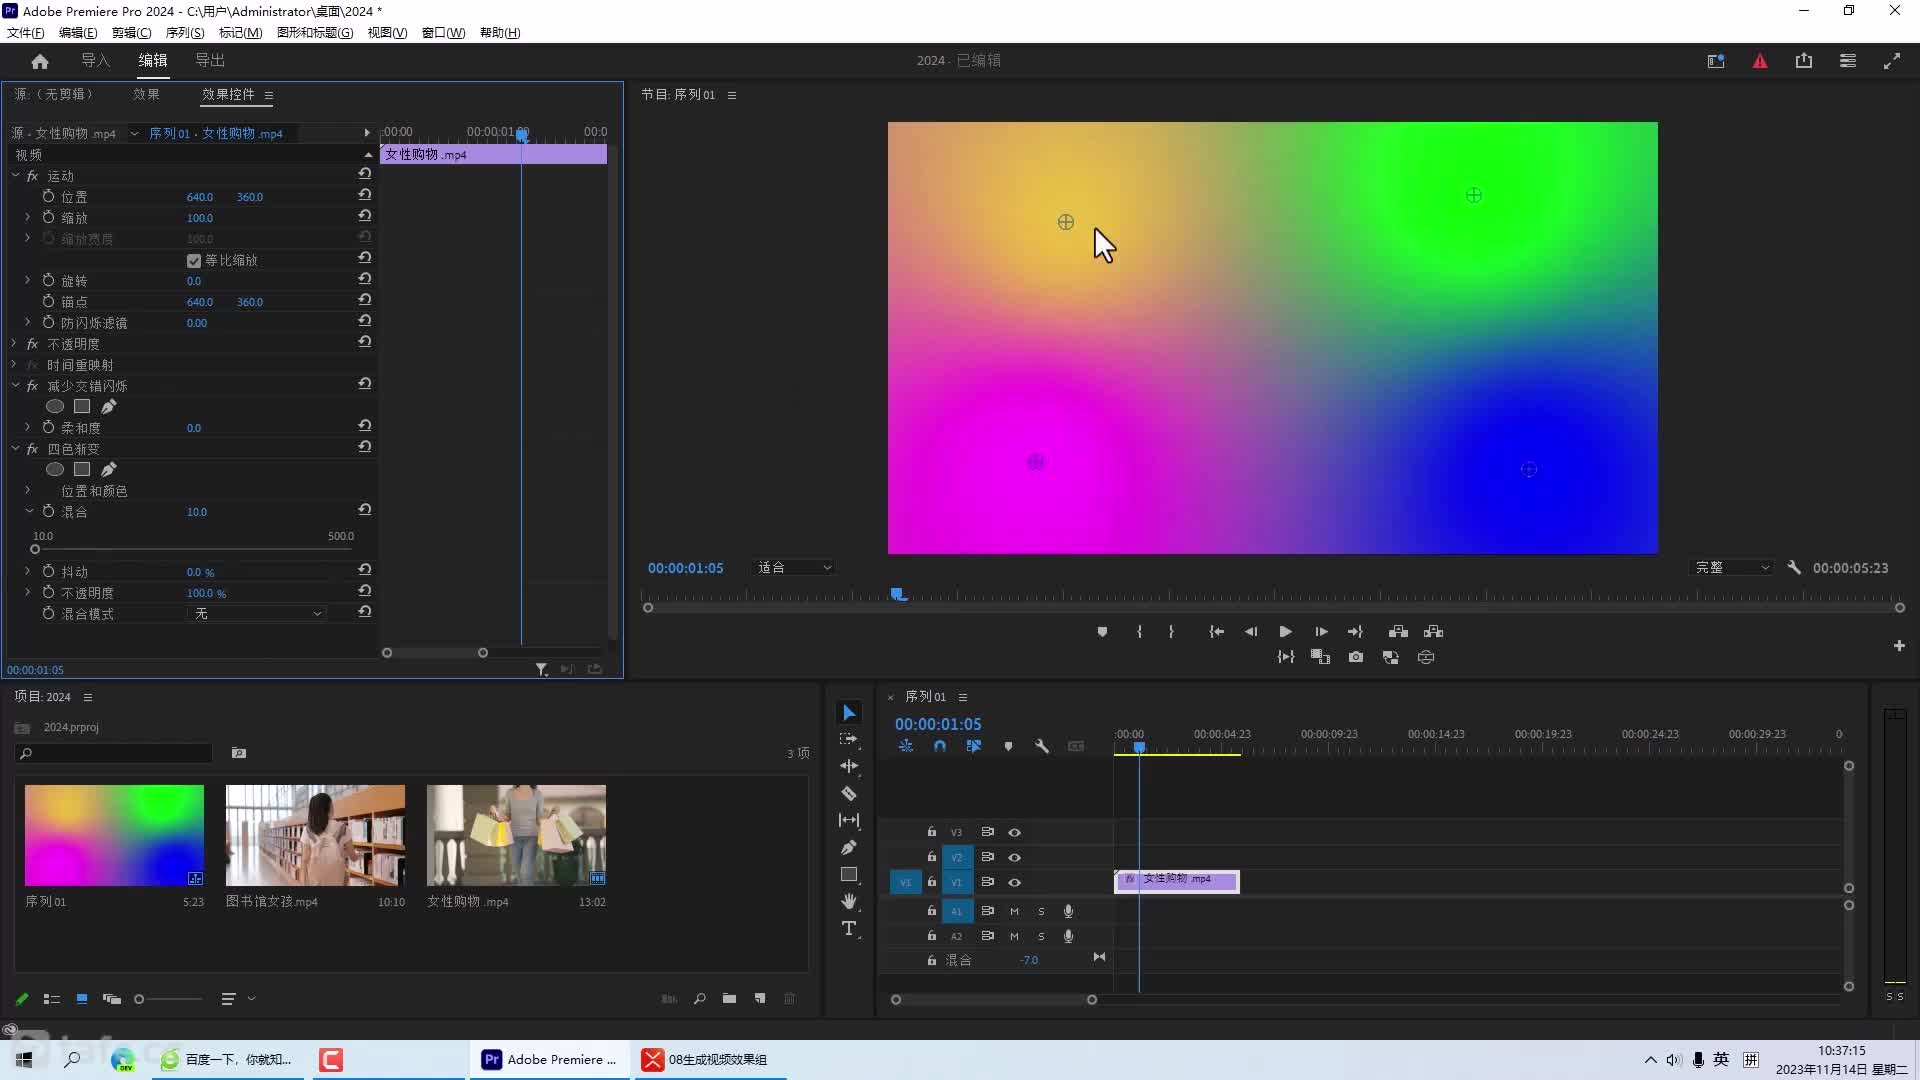Screen dimensions: 1920x1080
Task: Select the Track Select Forward tool
Action: (849, 739)
